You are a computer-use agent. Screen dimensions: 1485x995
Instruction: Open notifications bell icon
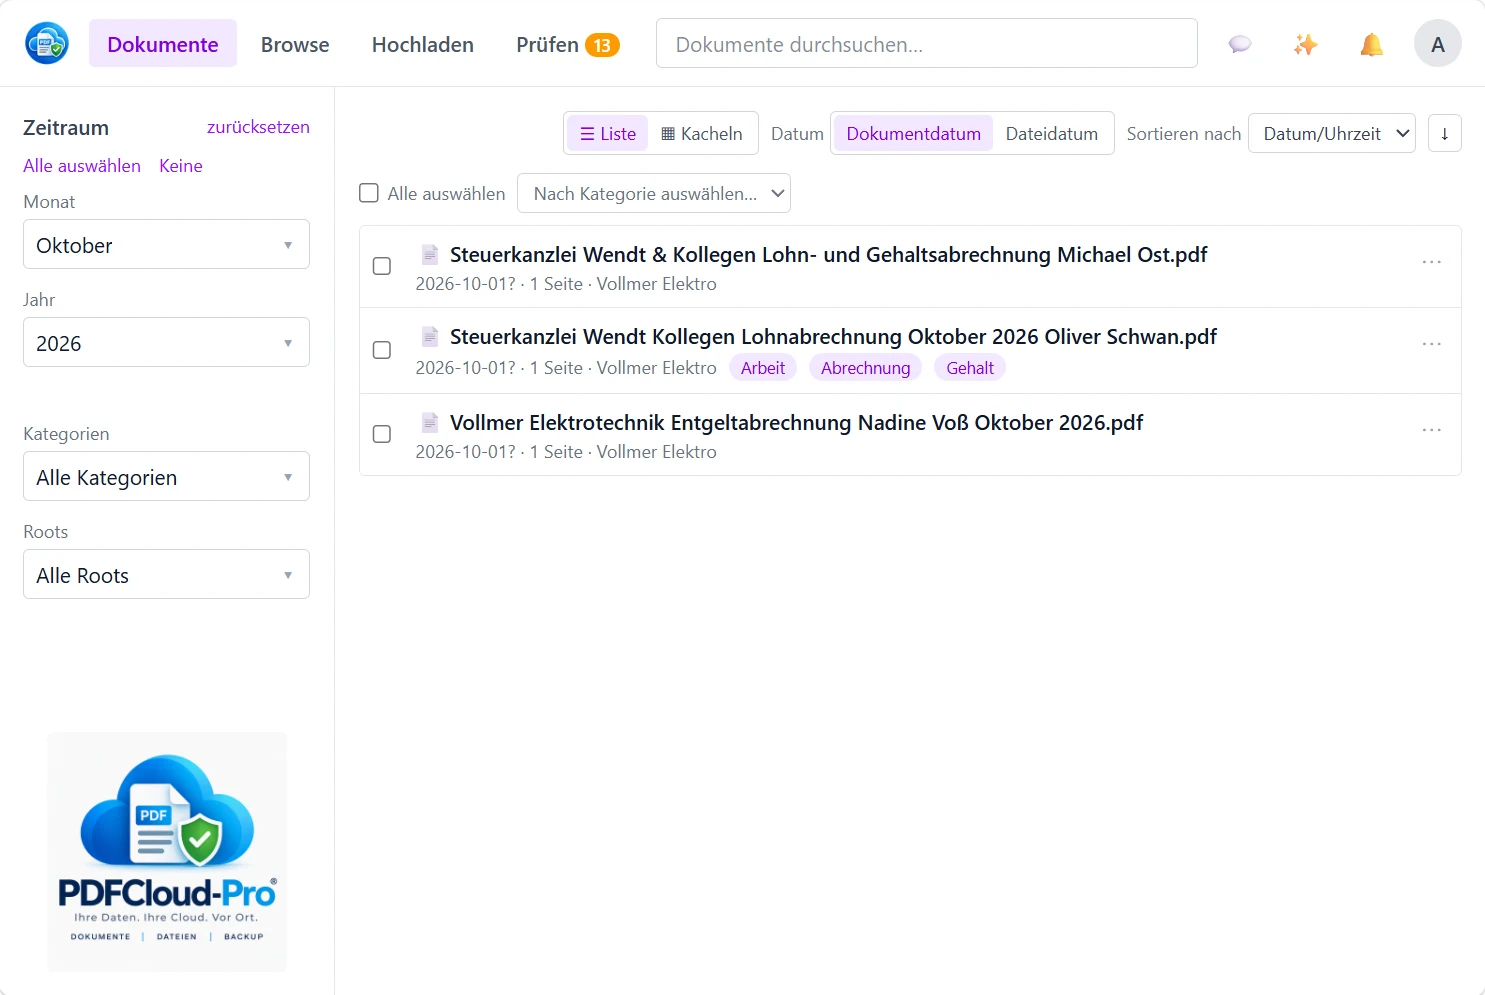(1372, 44)
